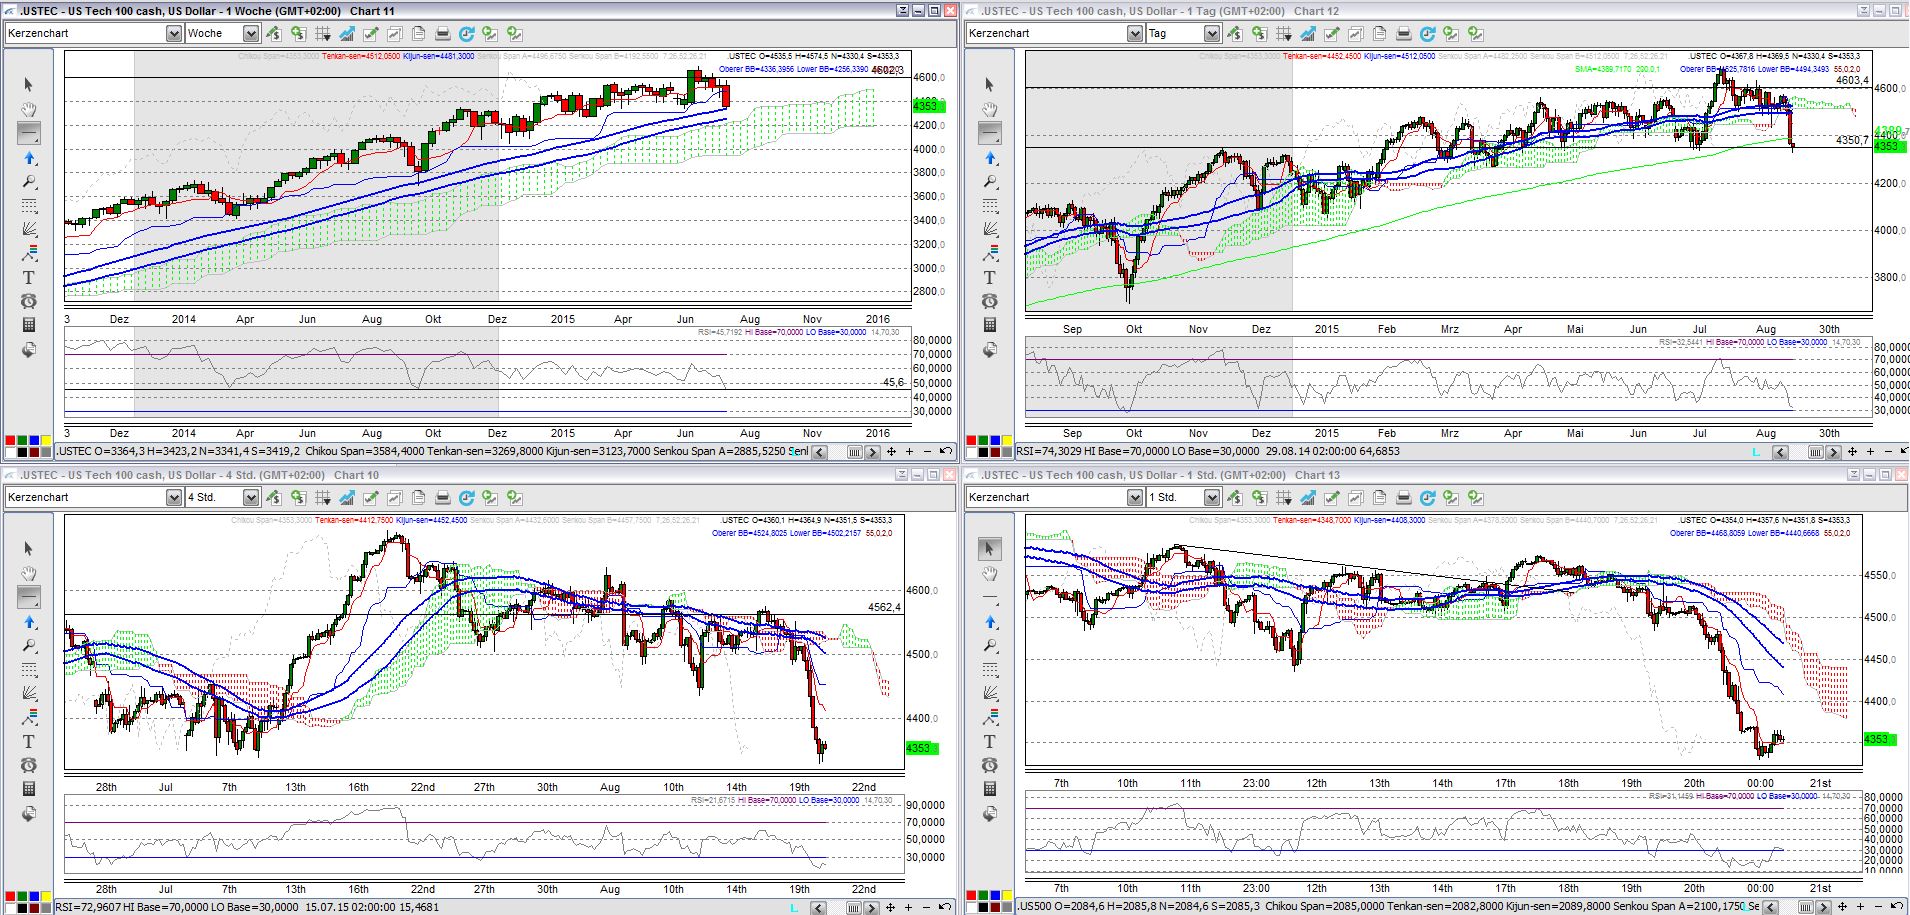Image resolution: width=1910 pixels, height=915 pixels.
Task: Select the blue arrow marker tool in Chart 13
Action: click(990, 622)
